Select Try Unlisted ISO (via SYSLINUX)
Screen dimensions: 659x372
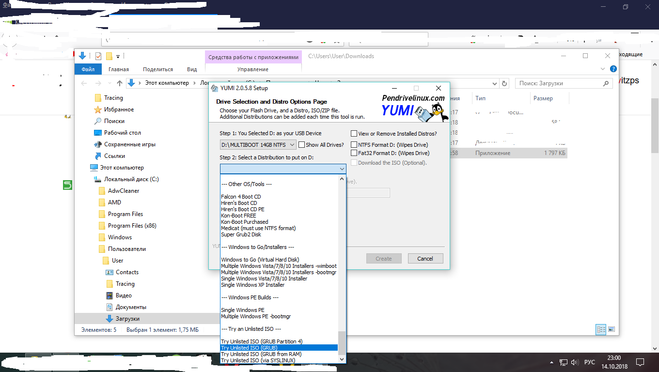258,360
